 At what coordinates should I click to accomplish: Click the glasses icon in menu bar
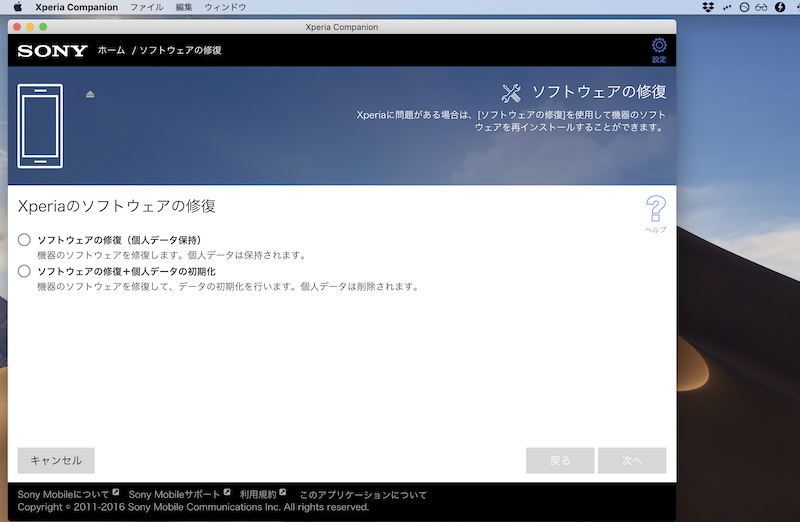coord(762,7)
